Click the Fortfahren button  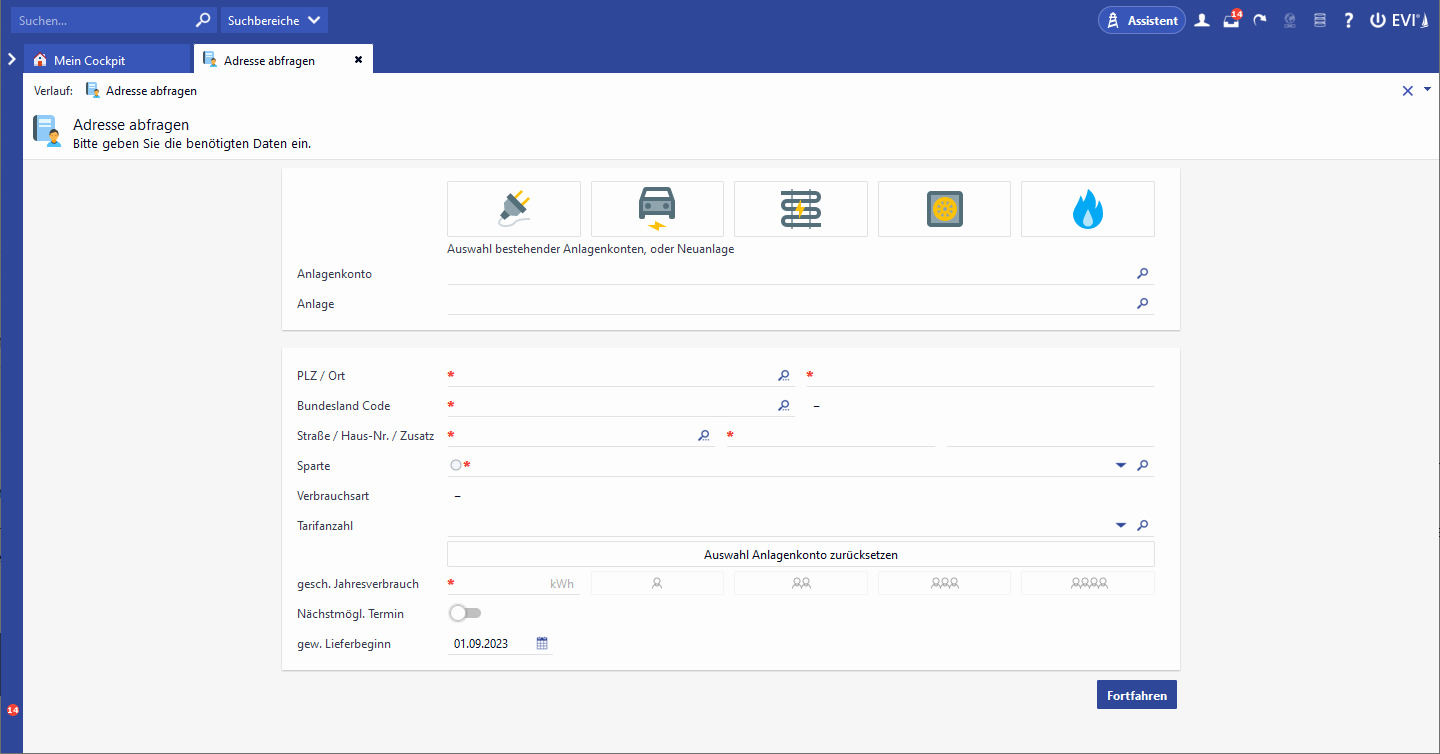coord(1136,695)
